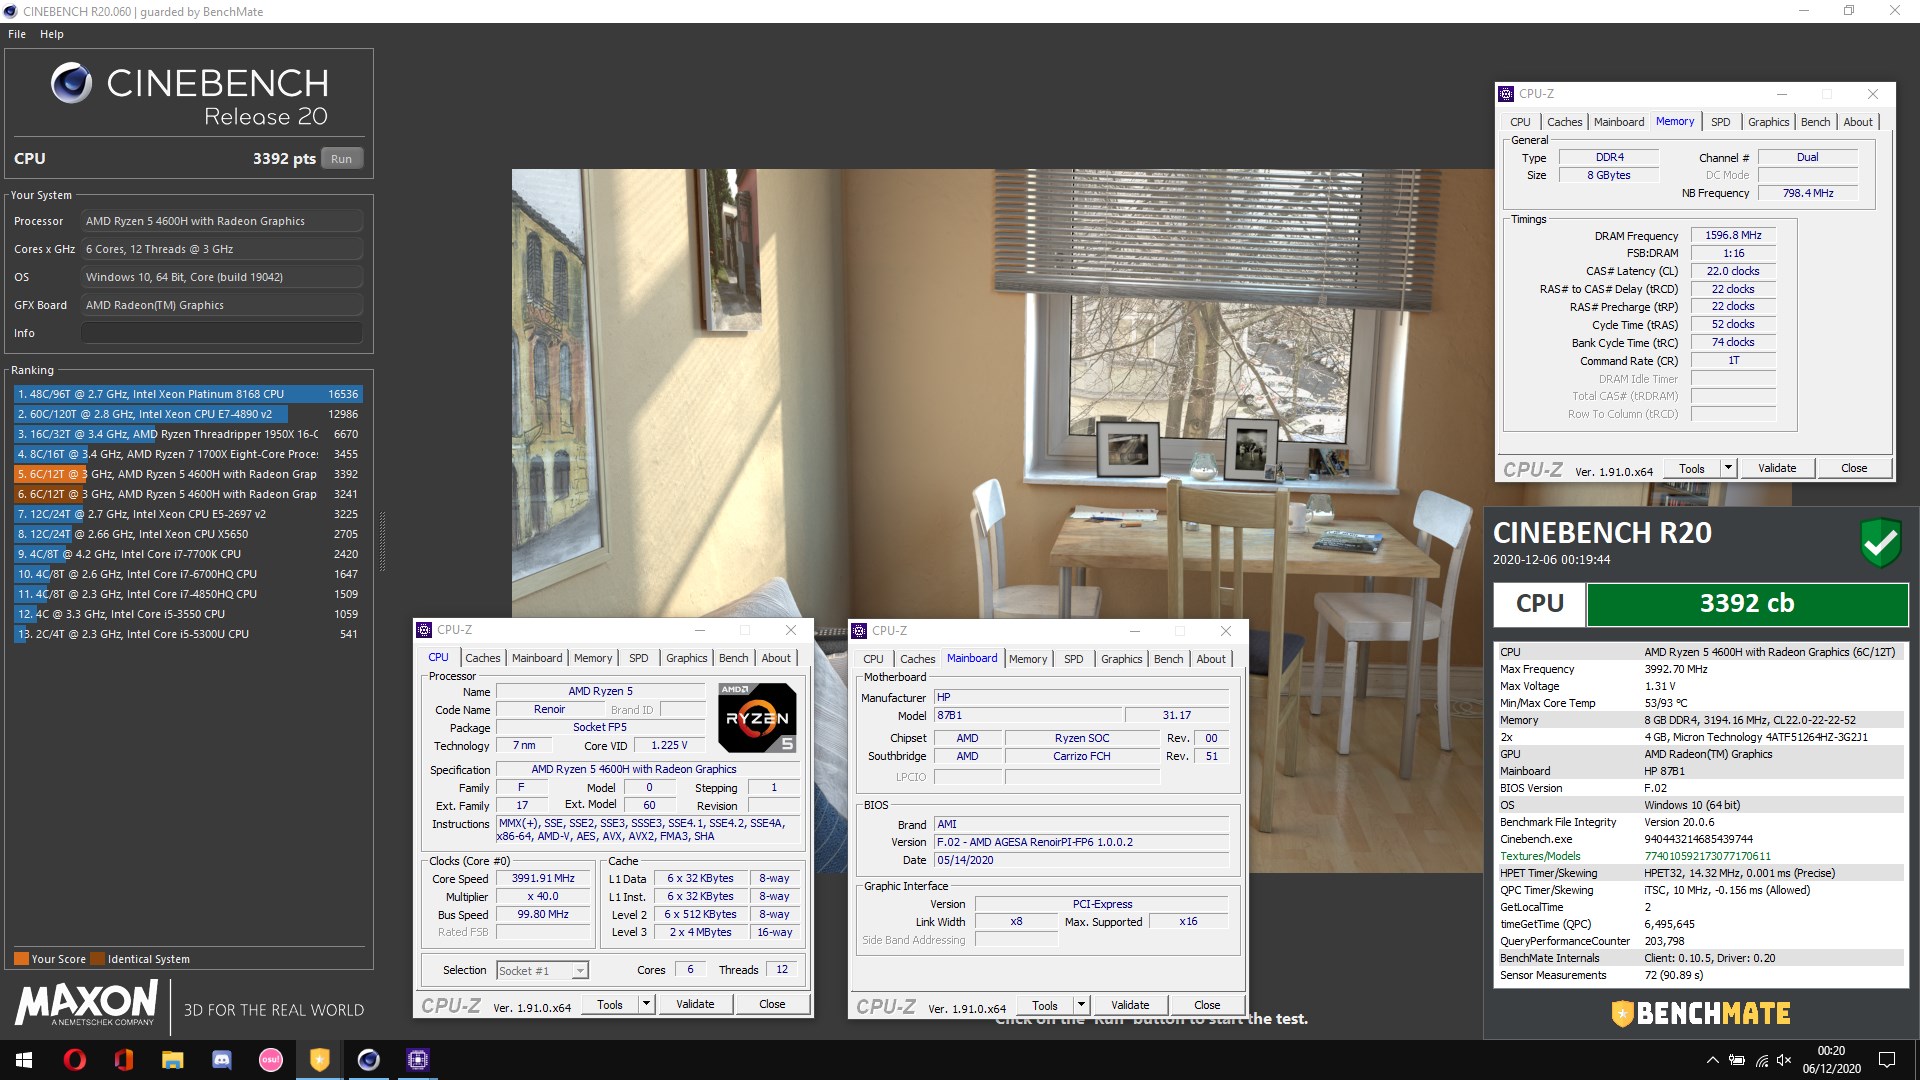
Task: Open Socket #1 selection dropdown
Action: coord(543,970)
